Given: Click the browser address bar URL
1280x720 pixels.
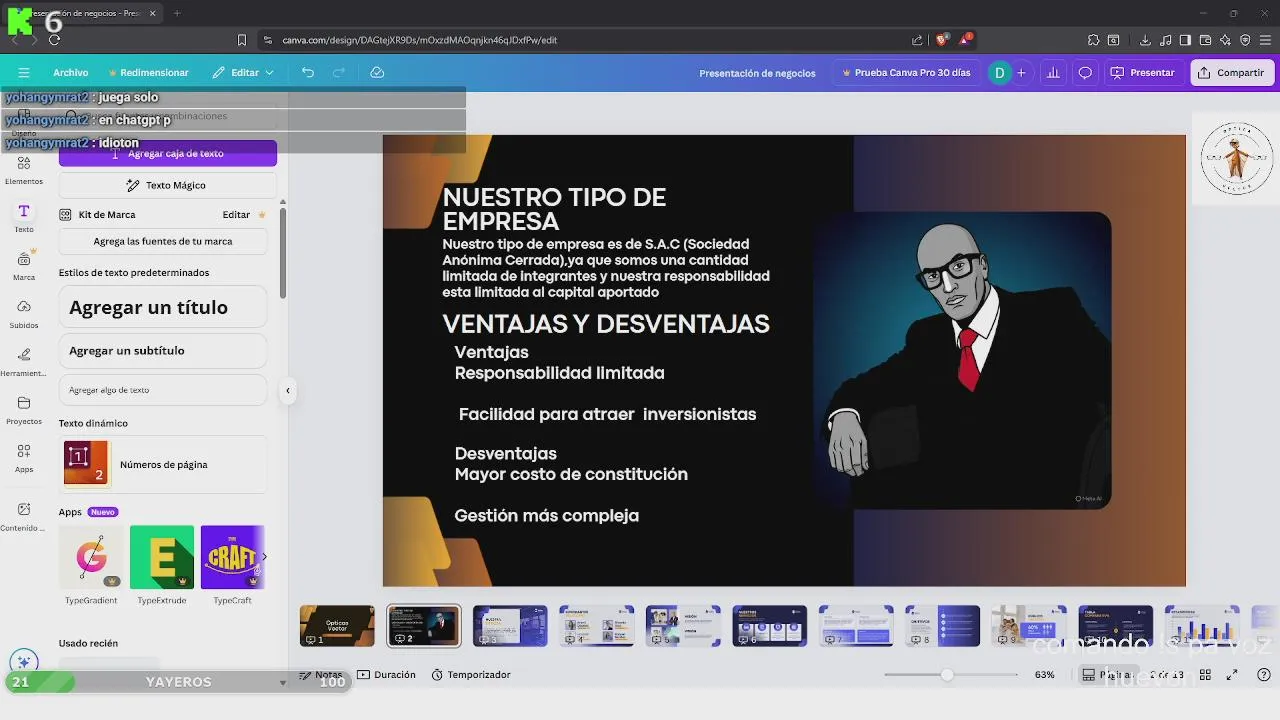Looking at the screenshot, I should (419, 40).
